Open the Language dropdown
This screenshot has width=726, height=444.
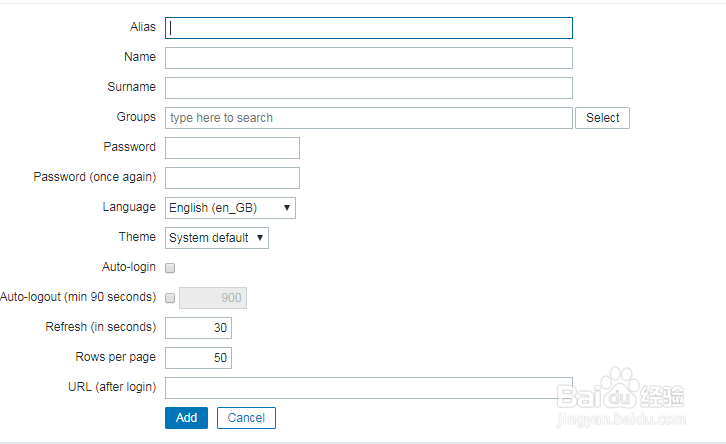tap(230, 208)
